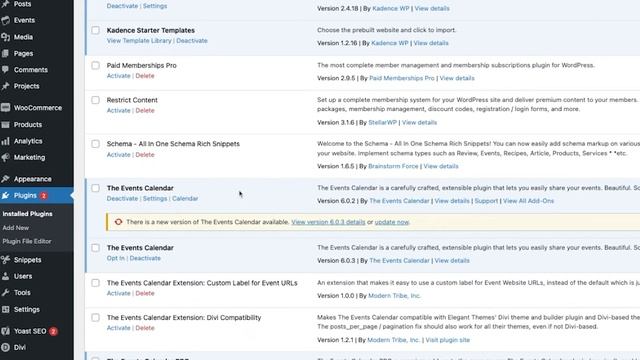This screenshot has width=640, height=360.
Task: Open the Installed Plugins submenu item
Action: (x=27, y=214)
